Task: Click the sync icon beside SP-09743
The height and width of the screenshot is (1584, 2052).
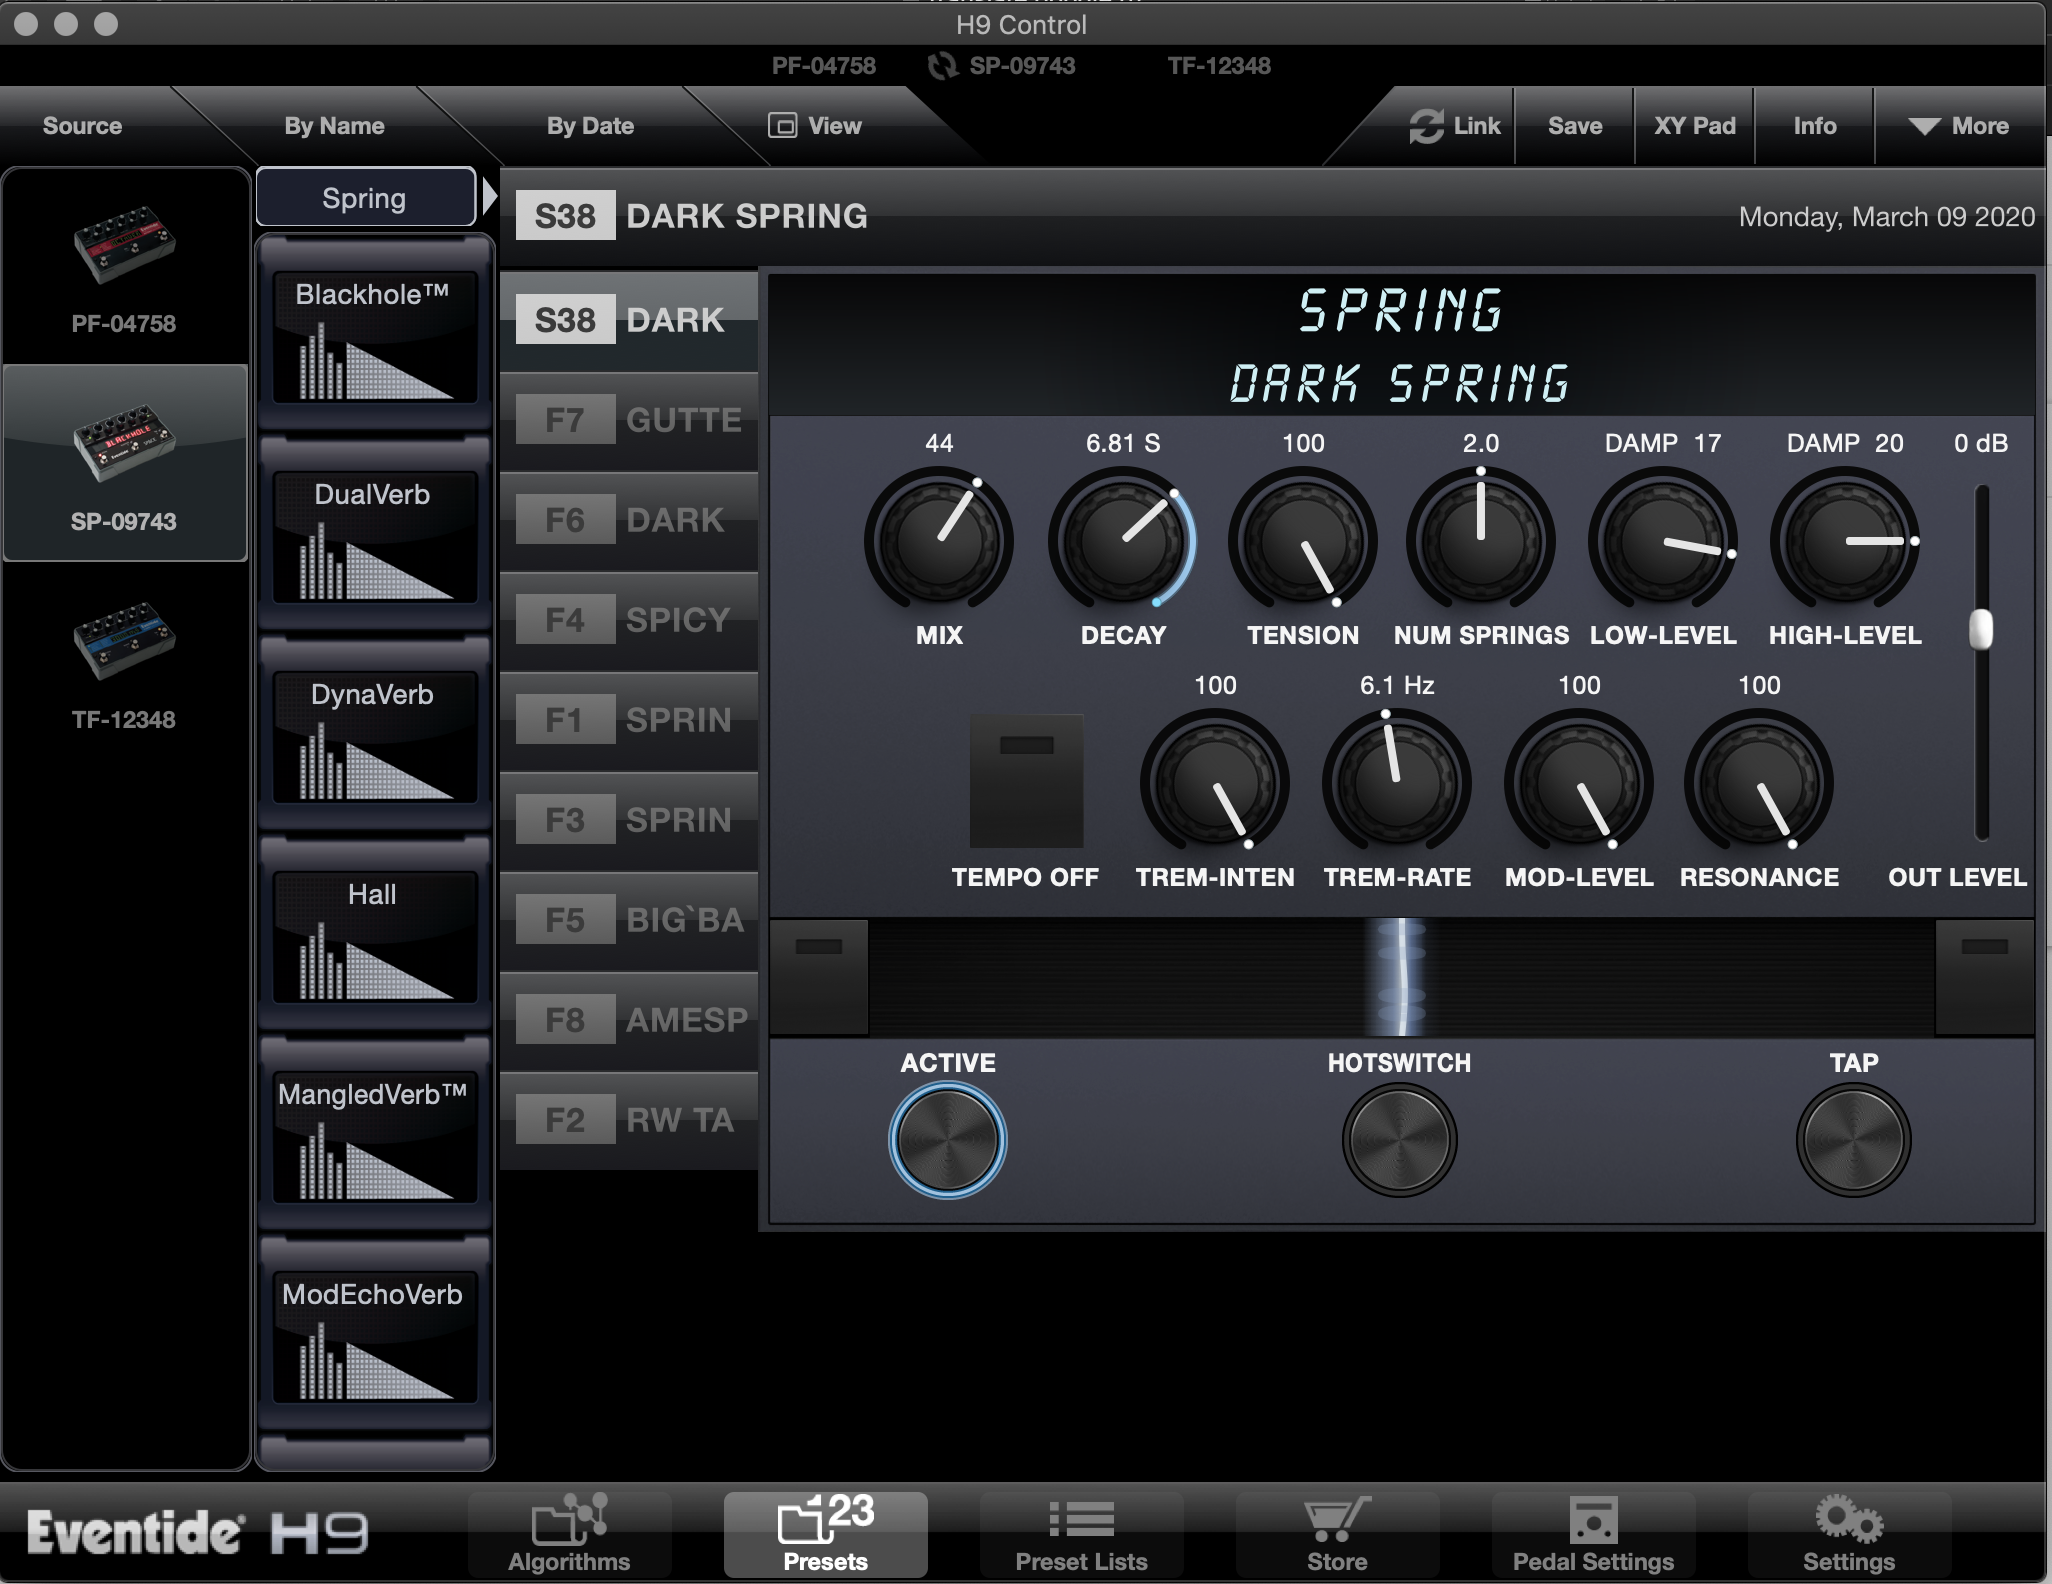Action: point(942,66)
